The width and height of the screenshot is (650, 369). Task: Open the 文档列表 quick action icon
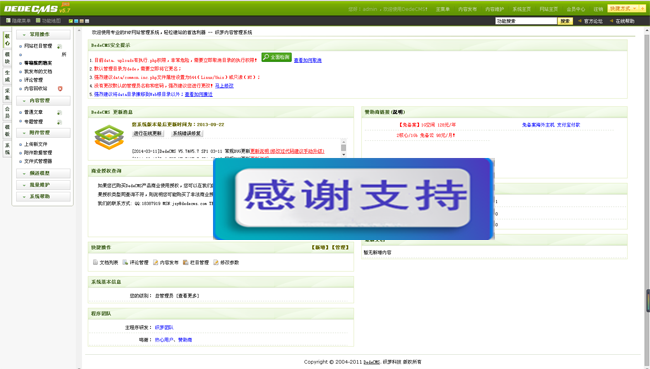coord(95,262)
